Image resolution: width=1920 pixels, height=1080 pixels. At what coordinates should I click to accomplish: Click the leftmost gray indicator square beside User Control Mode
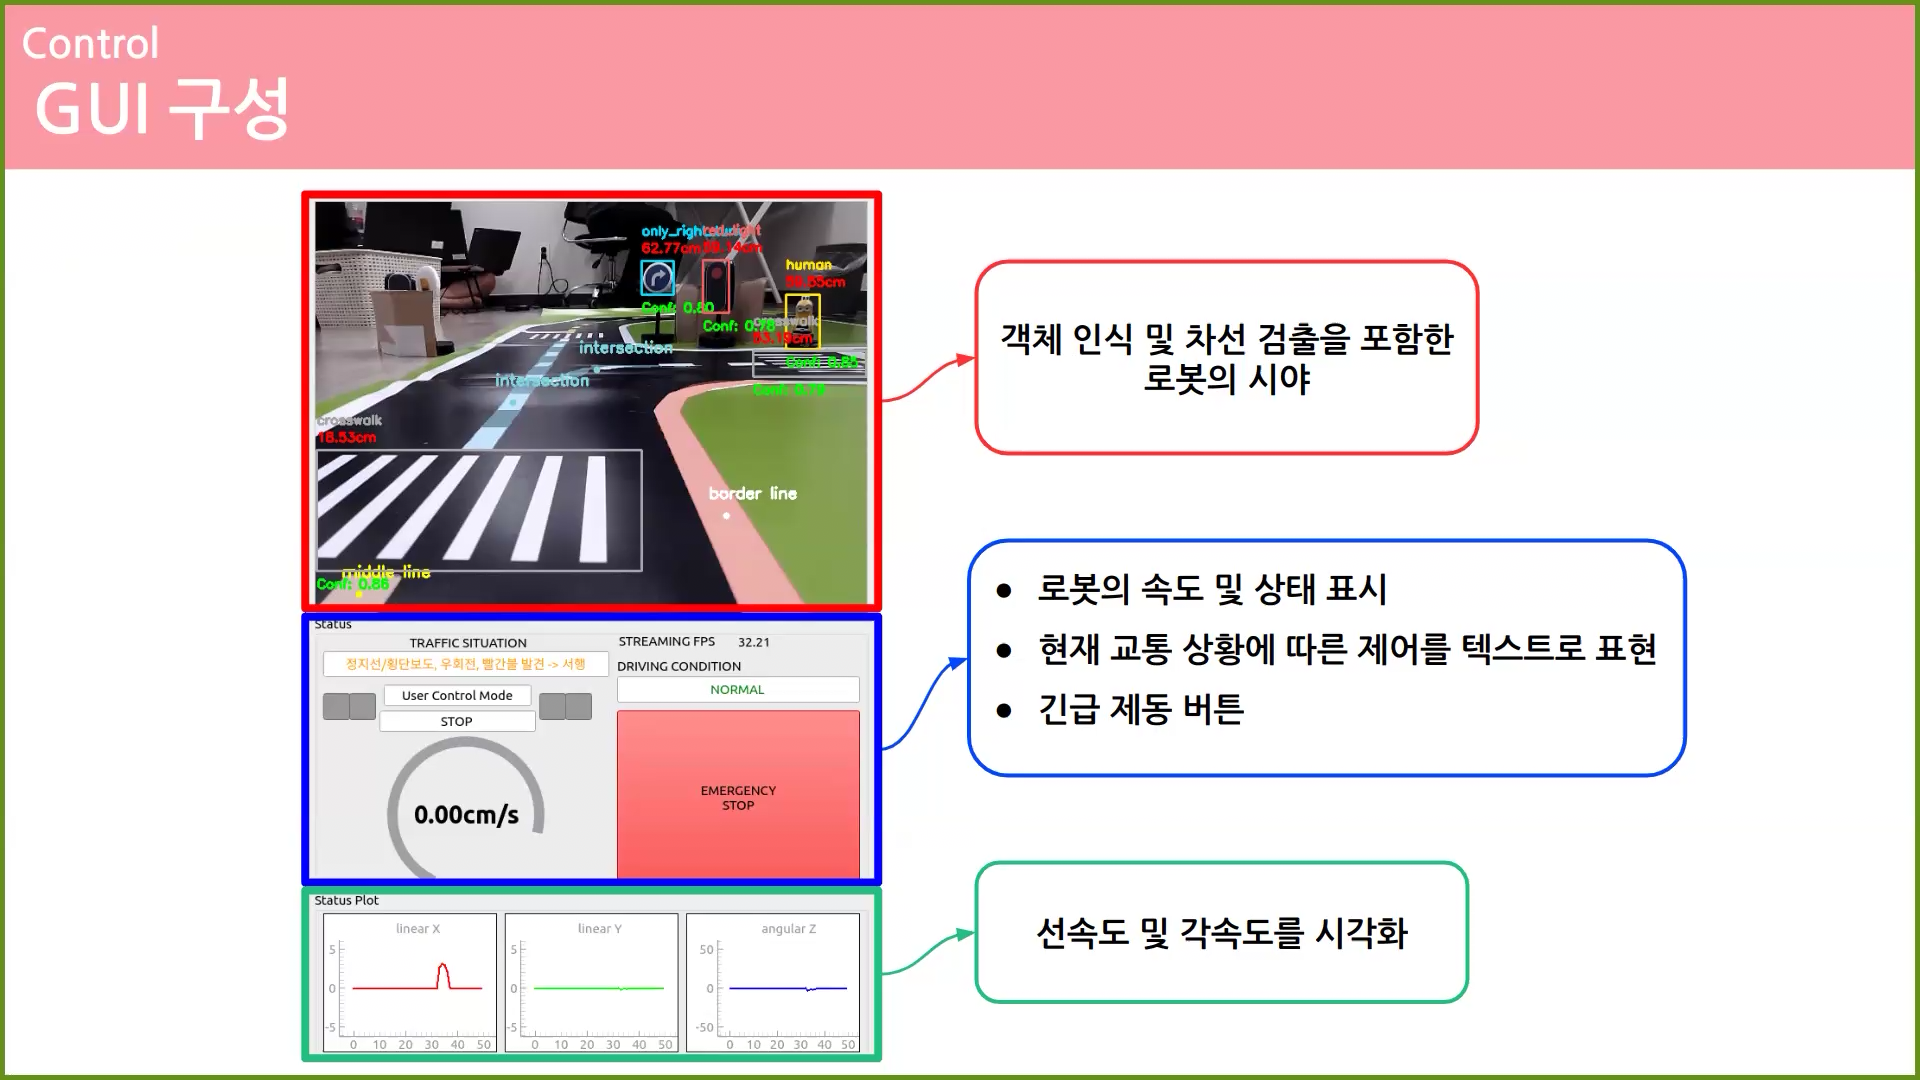[x=336, y=706]
